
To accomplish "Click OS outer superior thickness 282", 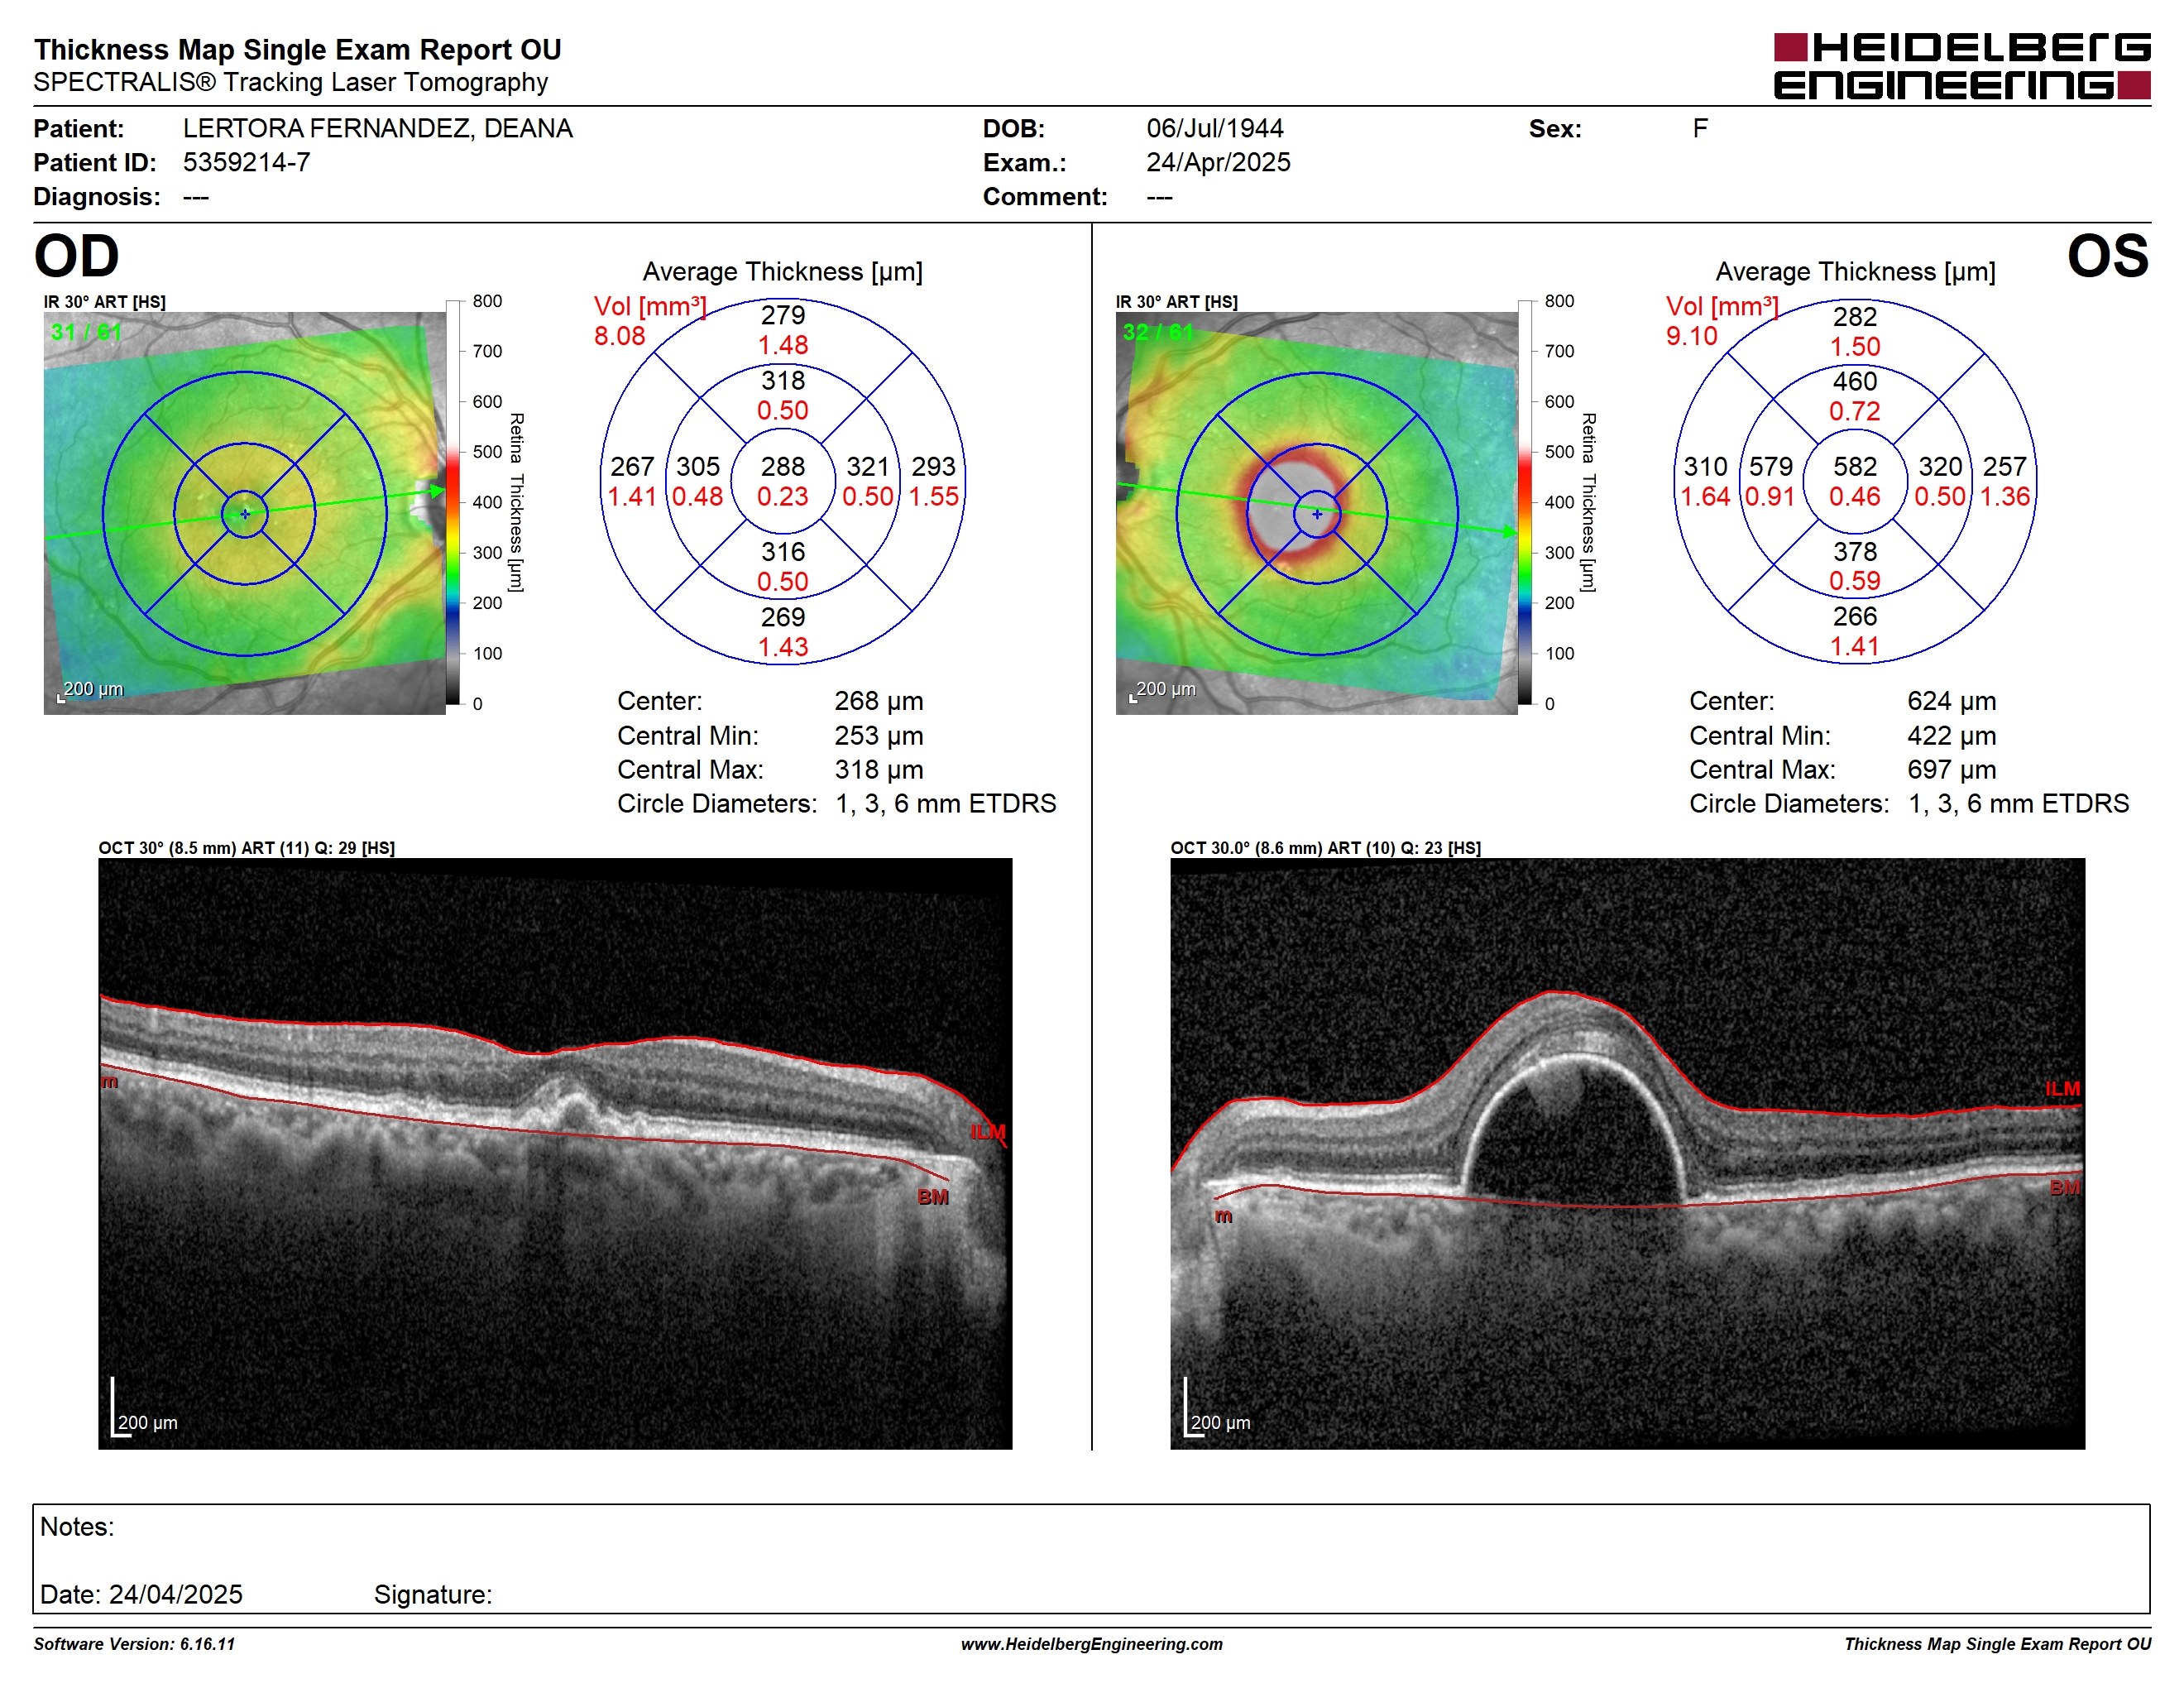I will tap(1855, 317).
